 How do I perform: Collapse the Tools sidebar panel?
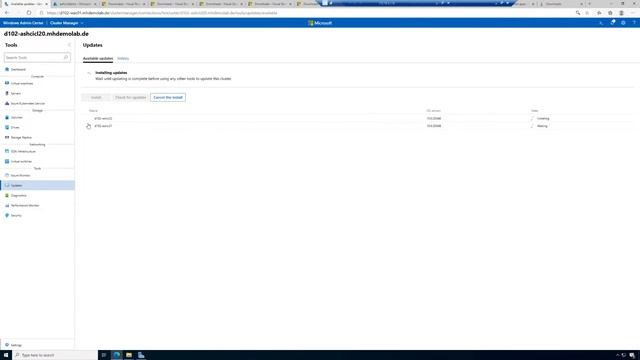[69, 45]
